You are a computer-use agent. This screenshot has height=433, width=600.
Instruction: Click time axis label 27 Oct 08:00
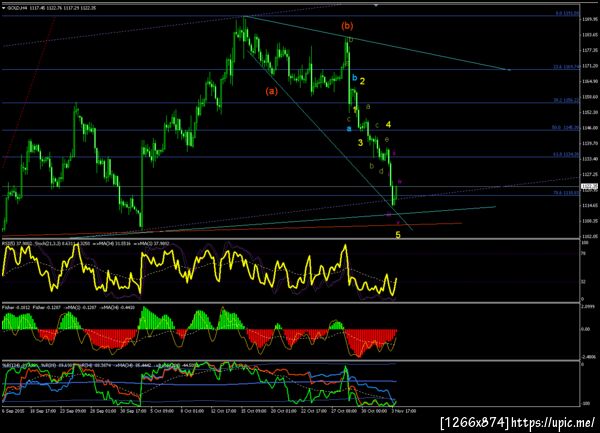coord(343,411)
